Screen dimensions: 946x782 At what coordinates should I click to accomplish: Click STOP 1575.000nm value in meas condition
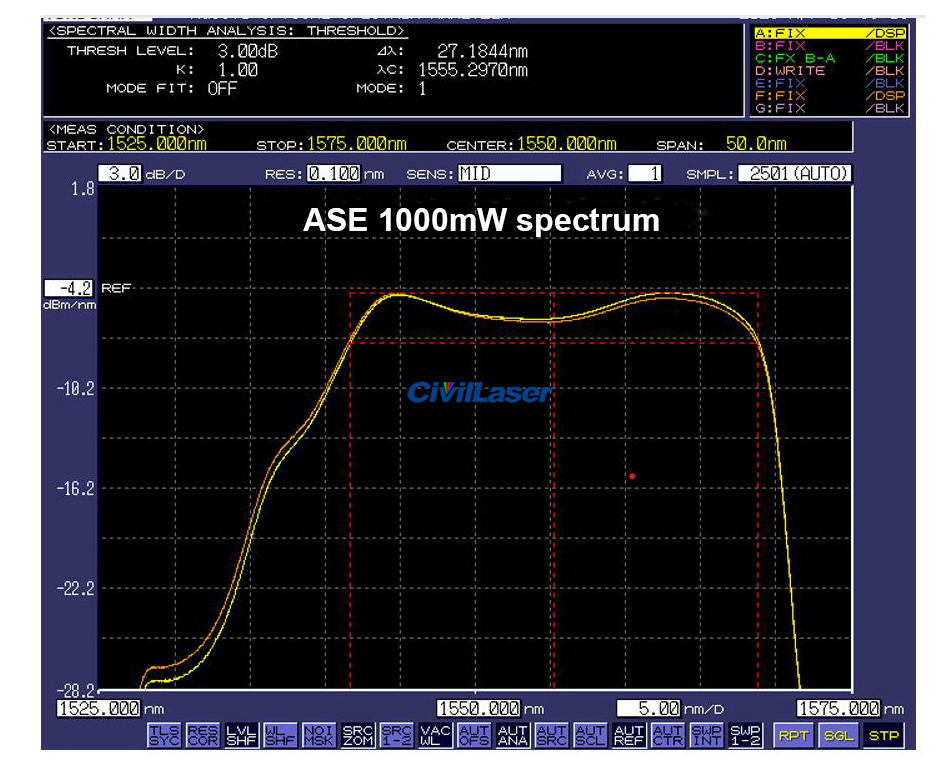click(357, 144)
